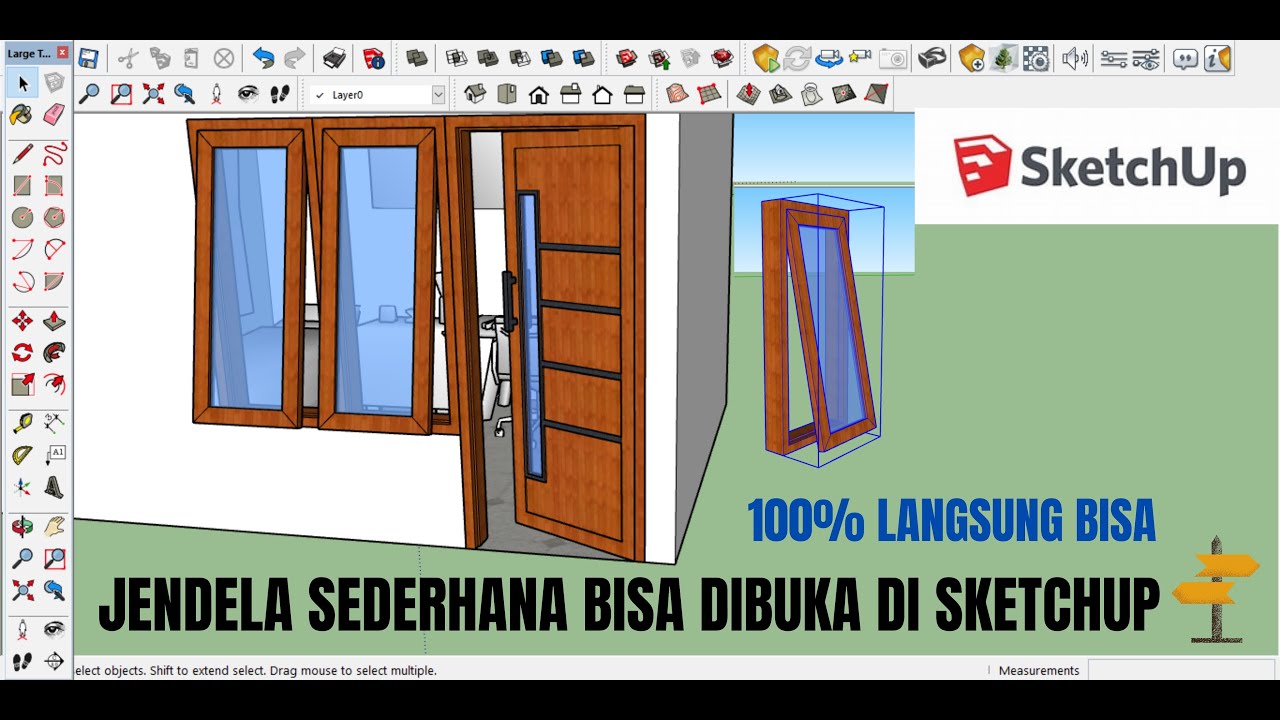1280x720 pixels.
Task: Close the Large Tool Set panel
Action: [x=62, y=53]
